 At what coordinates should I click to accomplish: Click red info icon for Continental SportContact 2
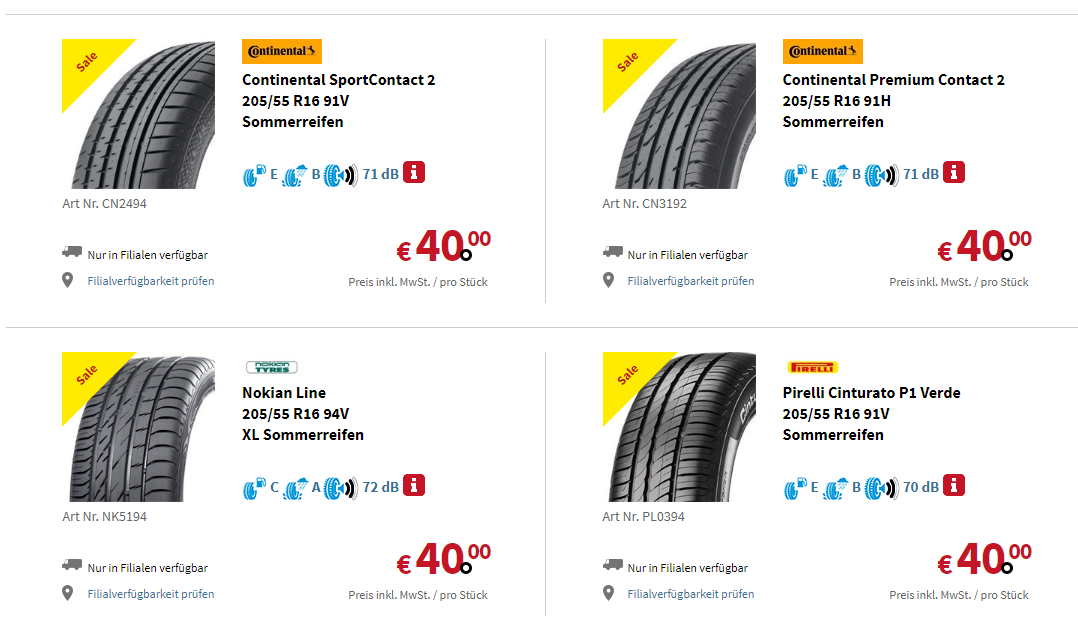[x=414, y=172]
